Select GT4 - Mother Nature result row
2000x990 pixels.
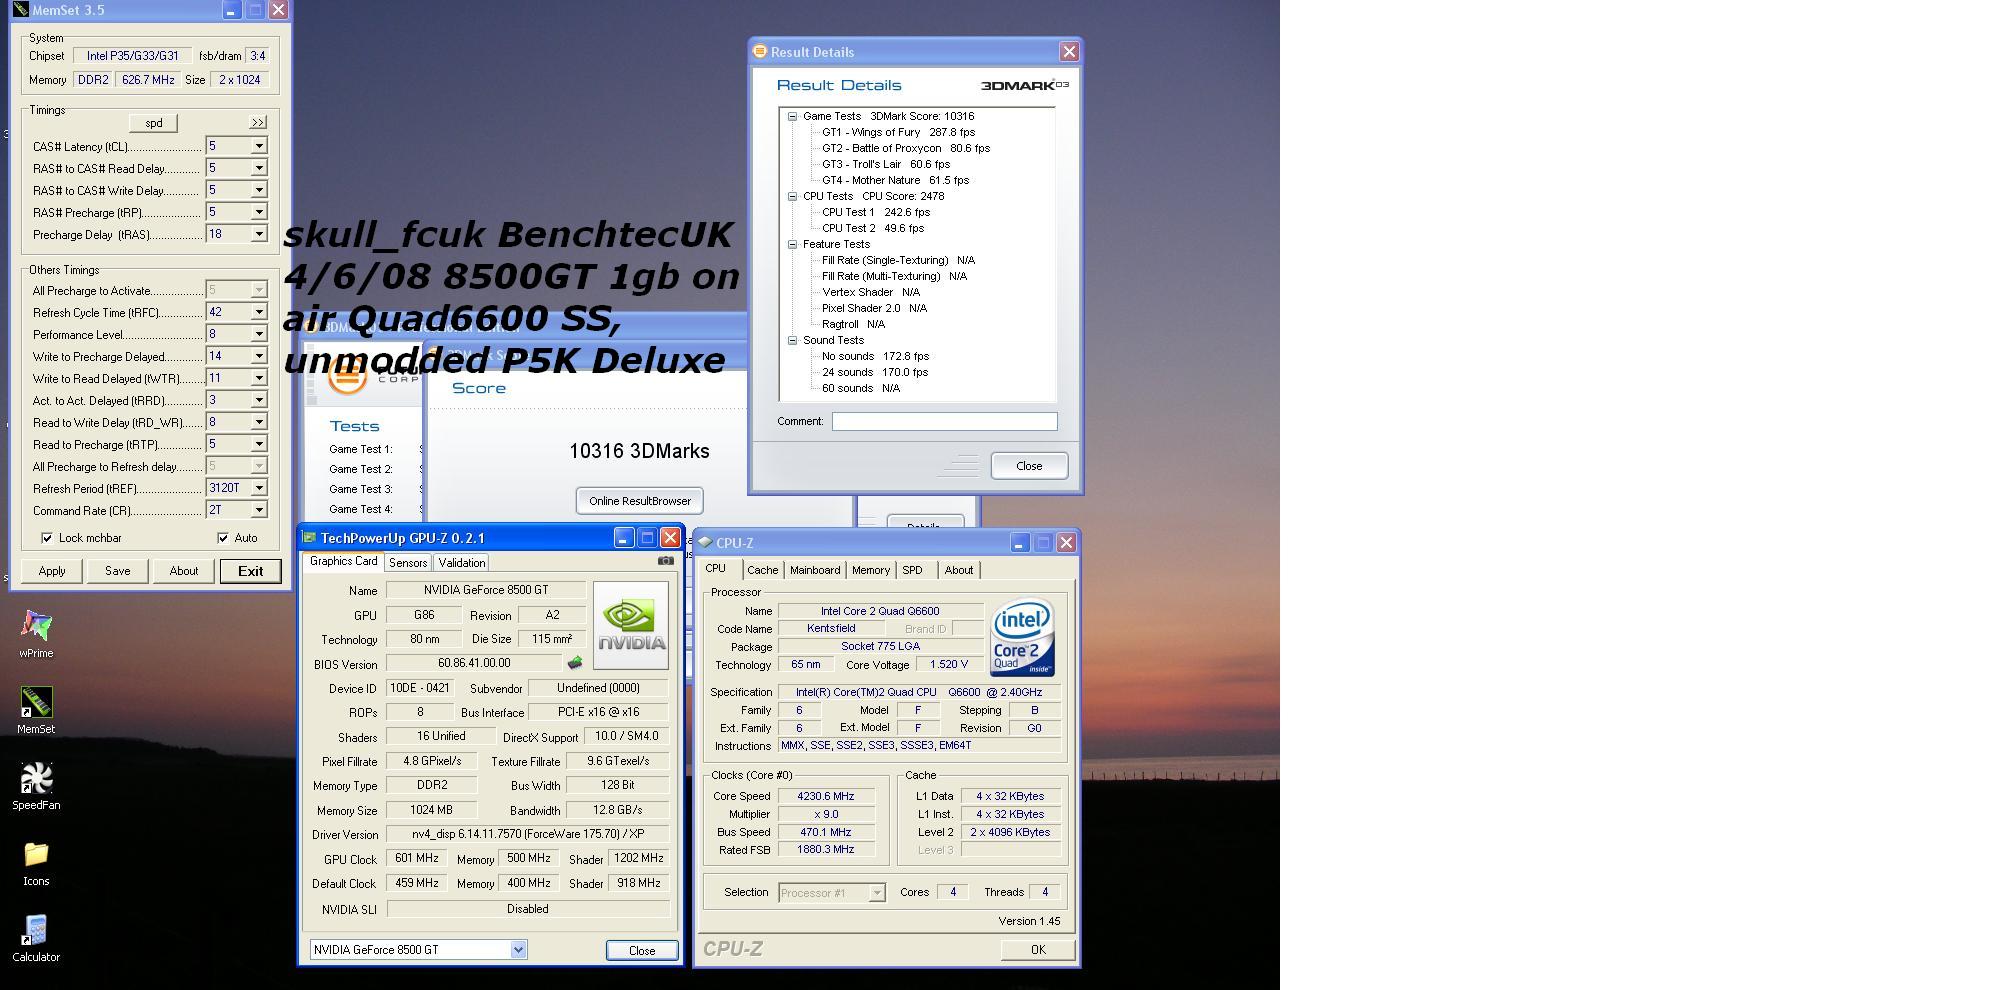pyautogui.click(x=895, y=180)
